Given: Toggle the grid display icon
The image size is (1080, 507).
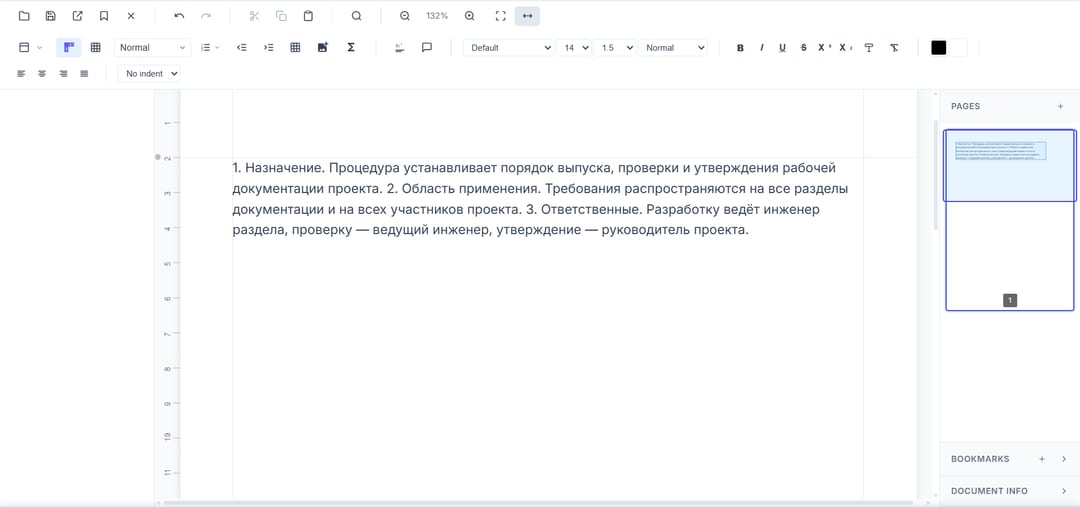Looking at the screenshot, I should [x=96, y=48].
